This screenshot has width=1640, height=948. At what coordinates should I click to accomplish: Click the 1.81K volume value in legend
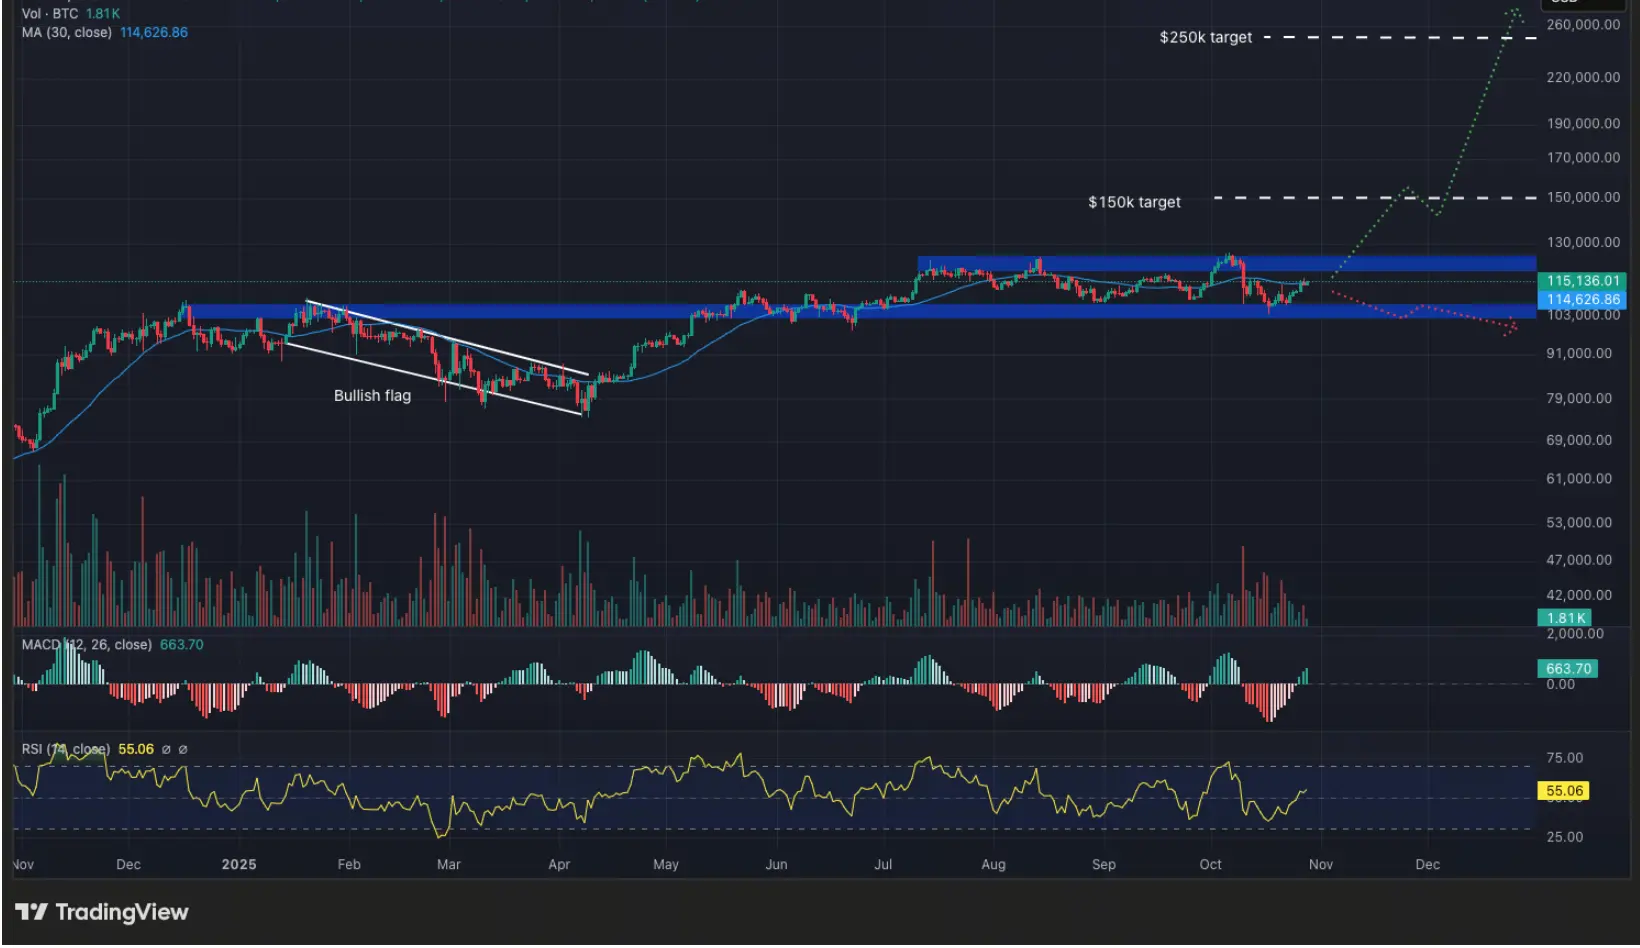point(103,14)
